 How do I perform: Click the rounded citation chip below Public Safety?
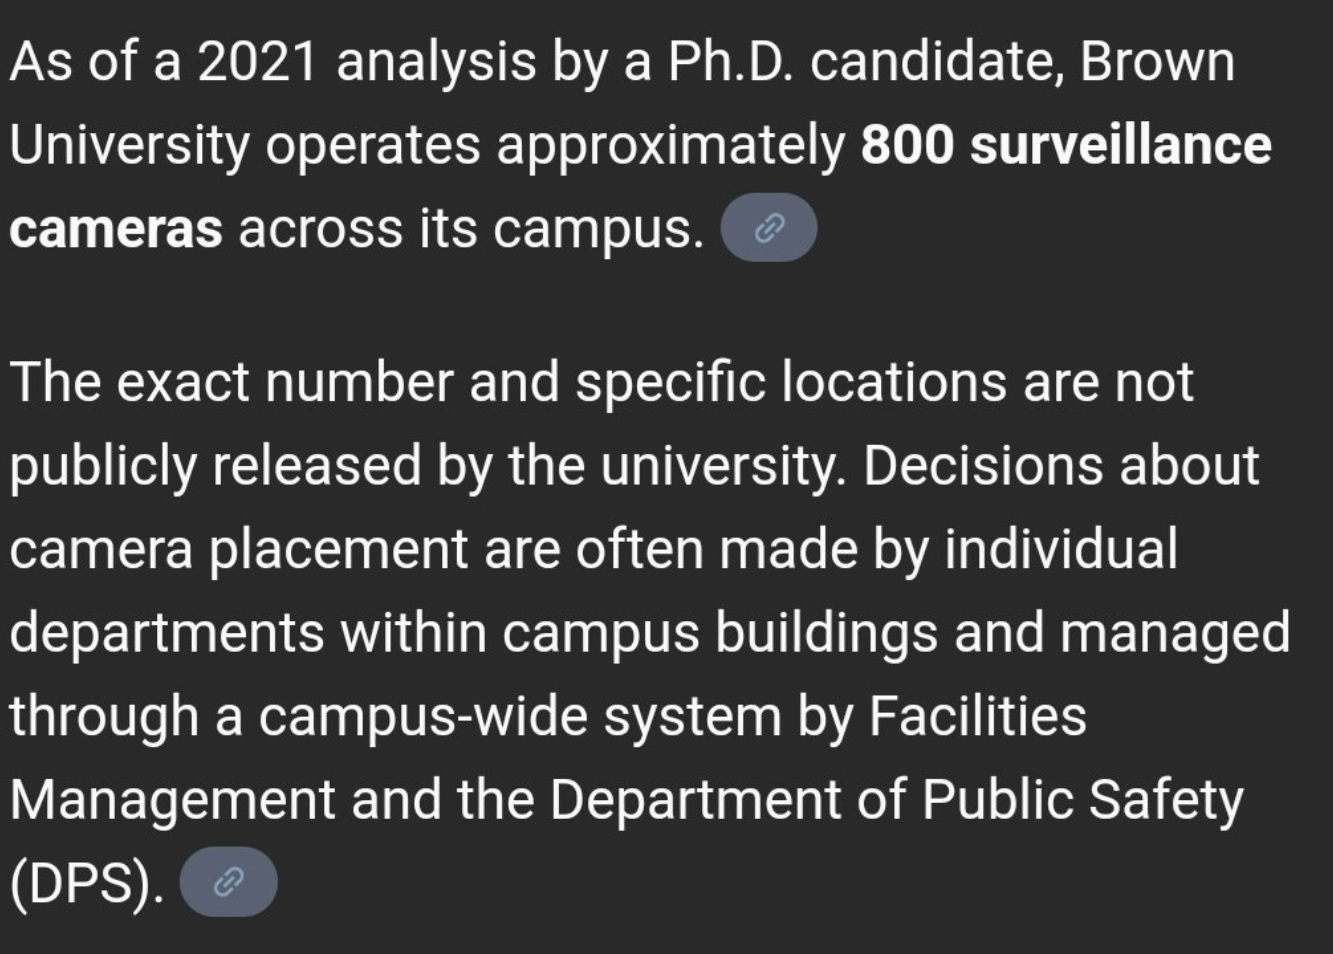pos(227,881)
